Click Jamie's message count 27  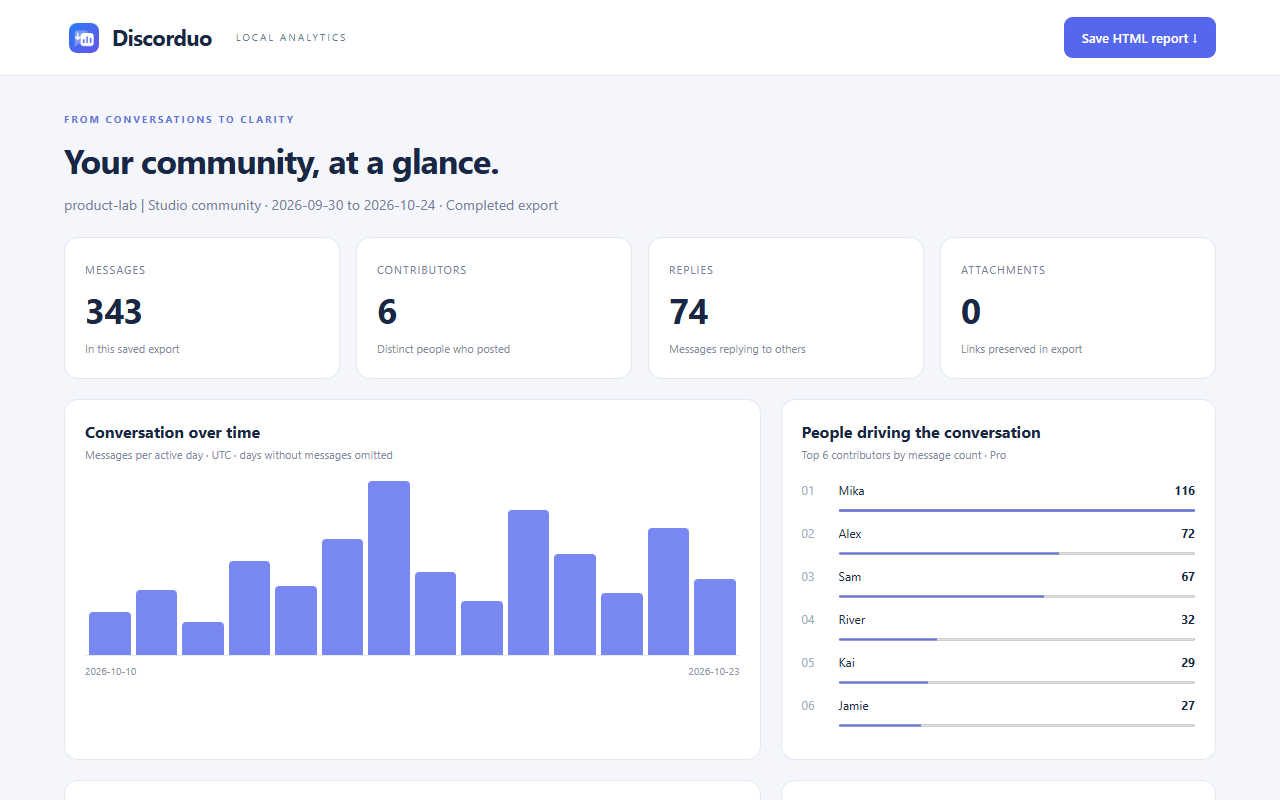point(1188,706)
